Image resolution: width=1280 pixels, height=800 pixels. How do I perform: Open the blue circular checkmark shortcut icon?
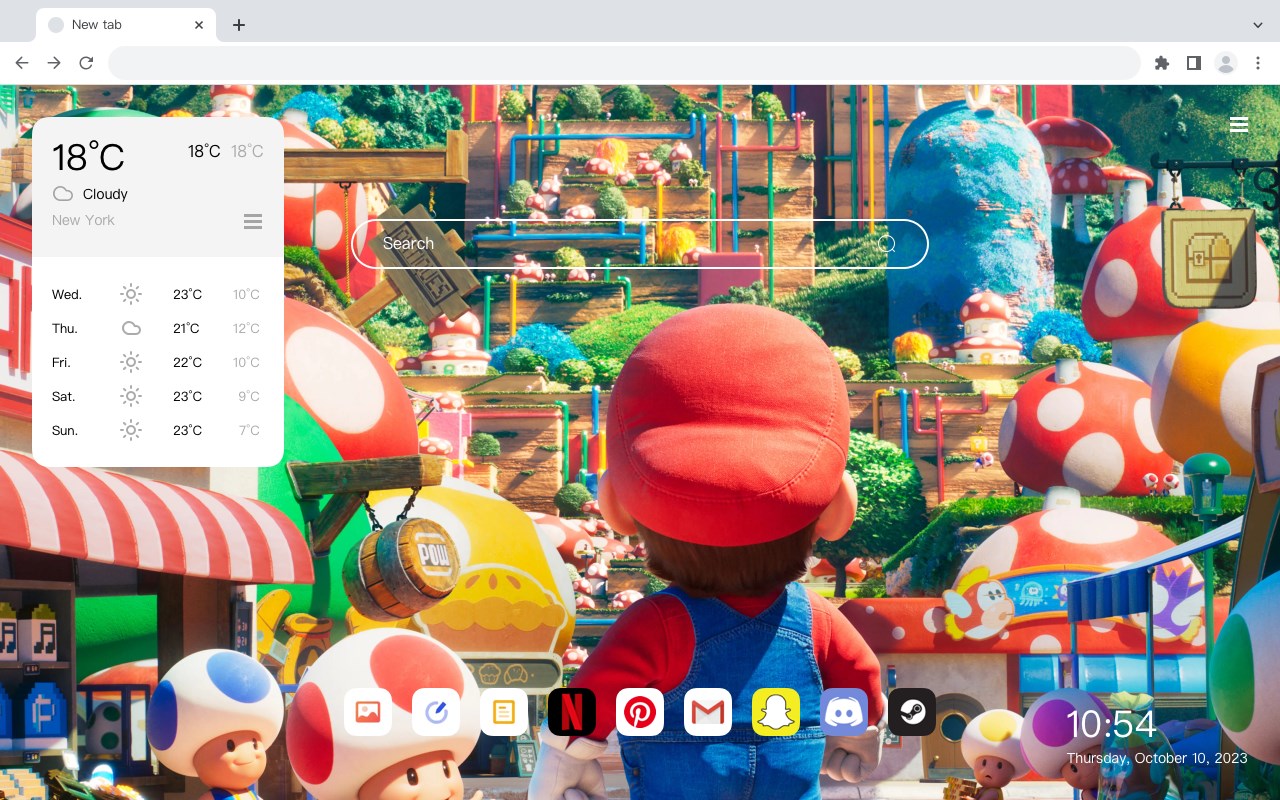click(x=436, y=712)
